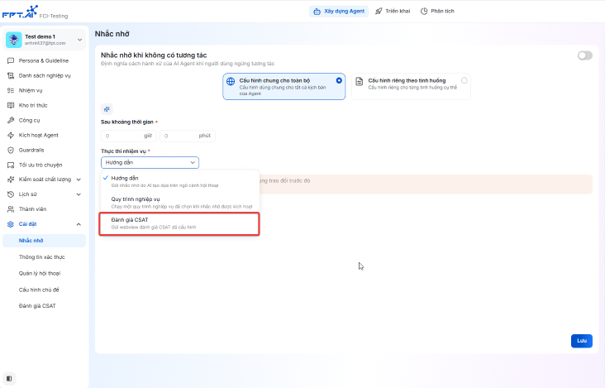Screen dimensions: 605x388
Task: Select the Thành viên people icon
Action: [10, 209]
